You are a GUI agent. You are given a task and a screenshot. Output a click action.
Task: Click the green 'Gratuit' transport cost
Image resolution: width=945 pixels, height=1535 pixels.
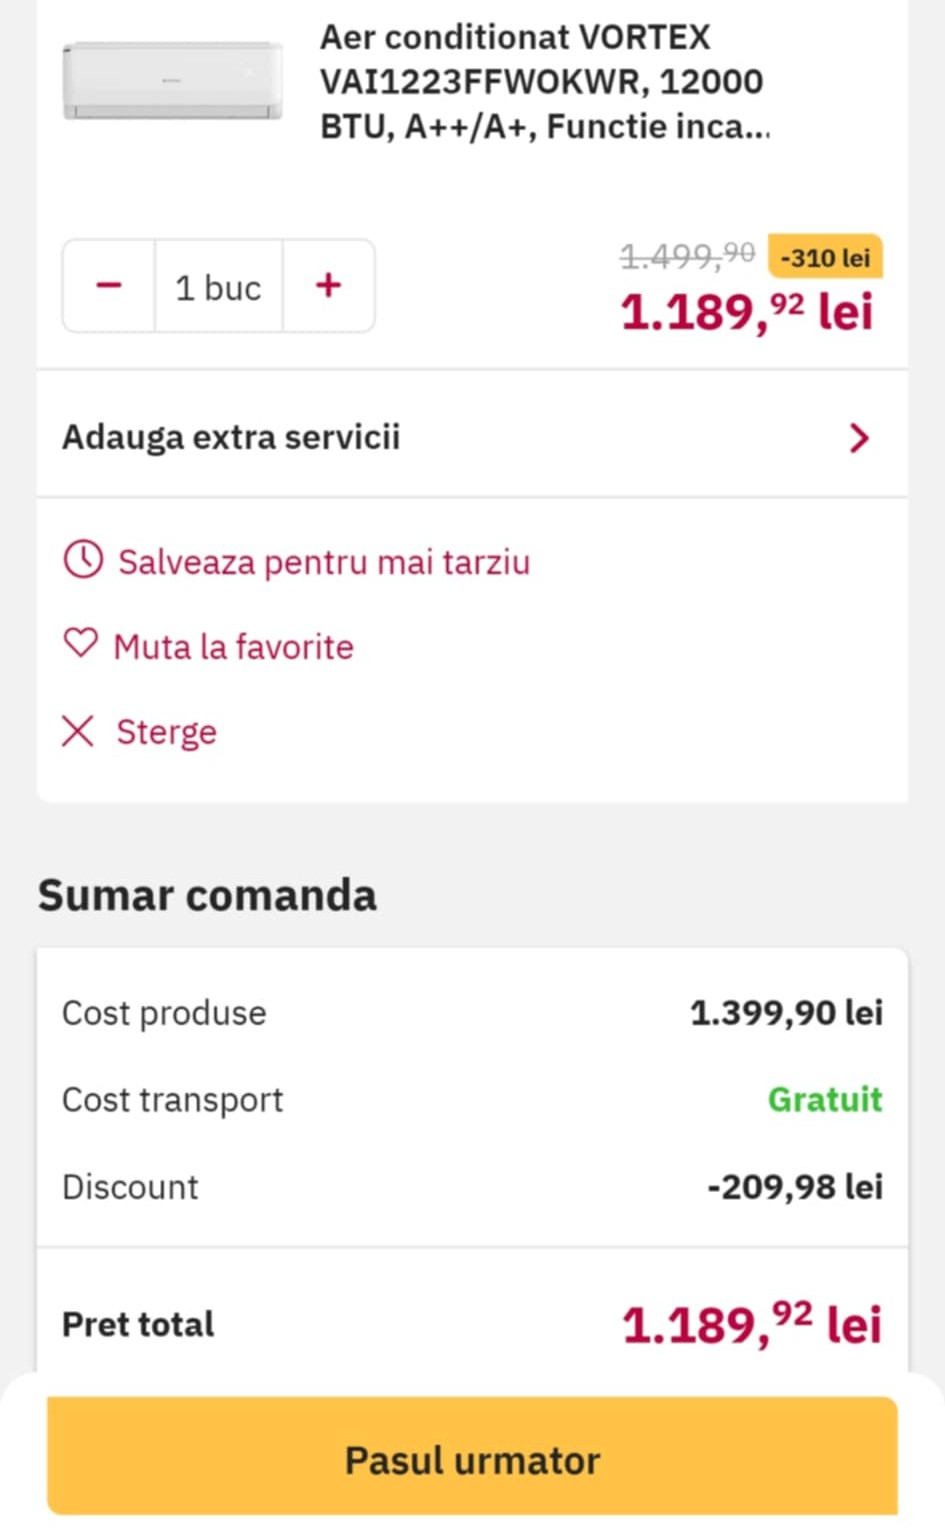(x=825, y=1099)
